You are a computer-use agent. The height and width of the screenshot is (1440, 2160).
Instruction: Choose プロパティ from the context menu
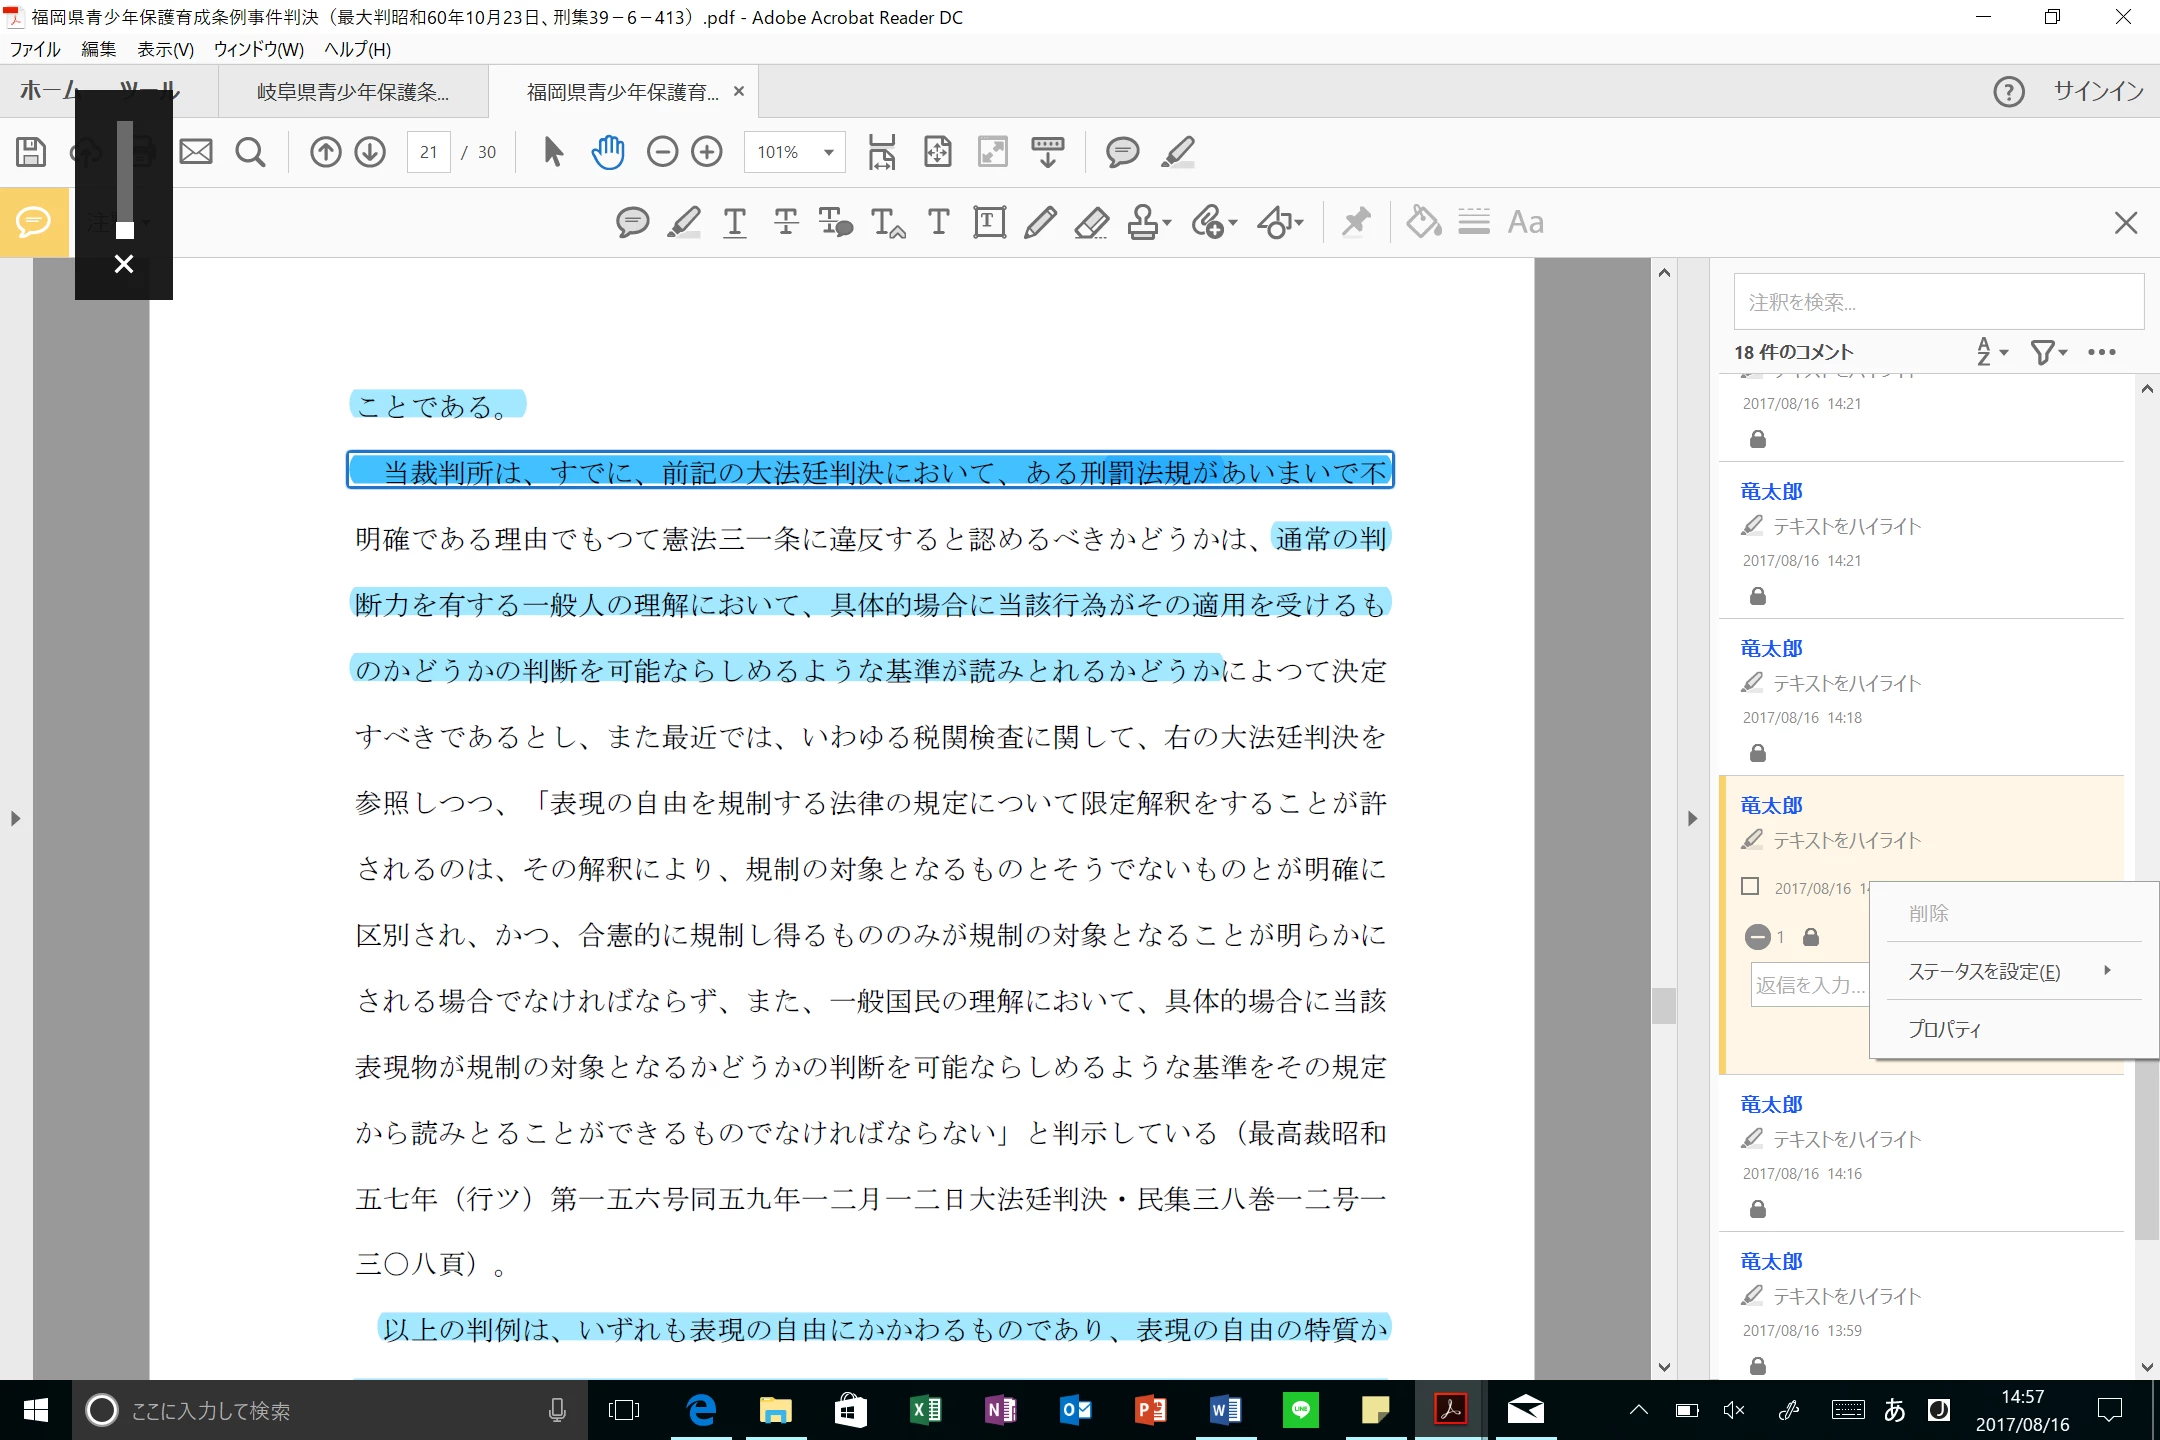1944,1029
